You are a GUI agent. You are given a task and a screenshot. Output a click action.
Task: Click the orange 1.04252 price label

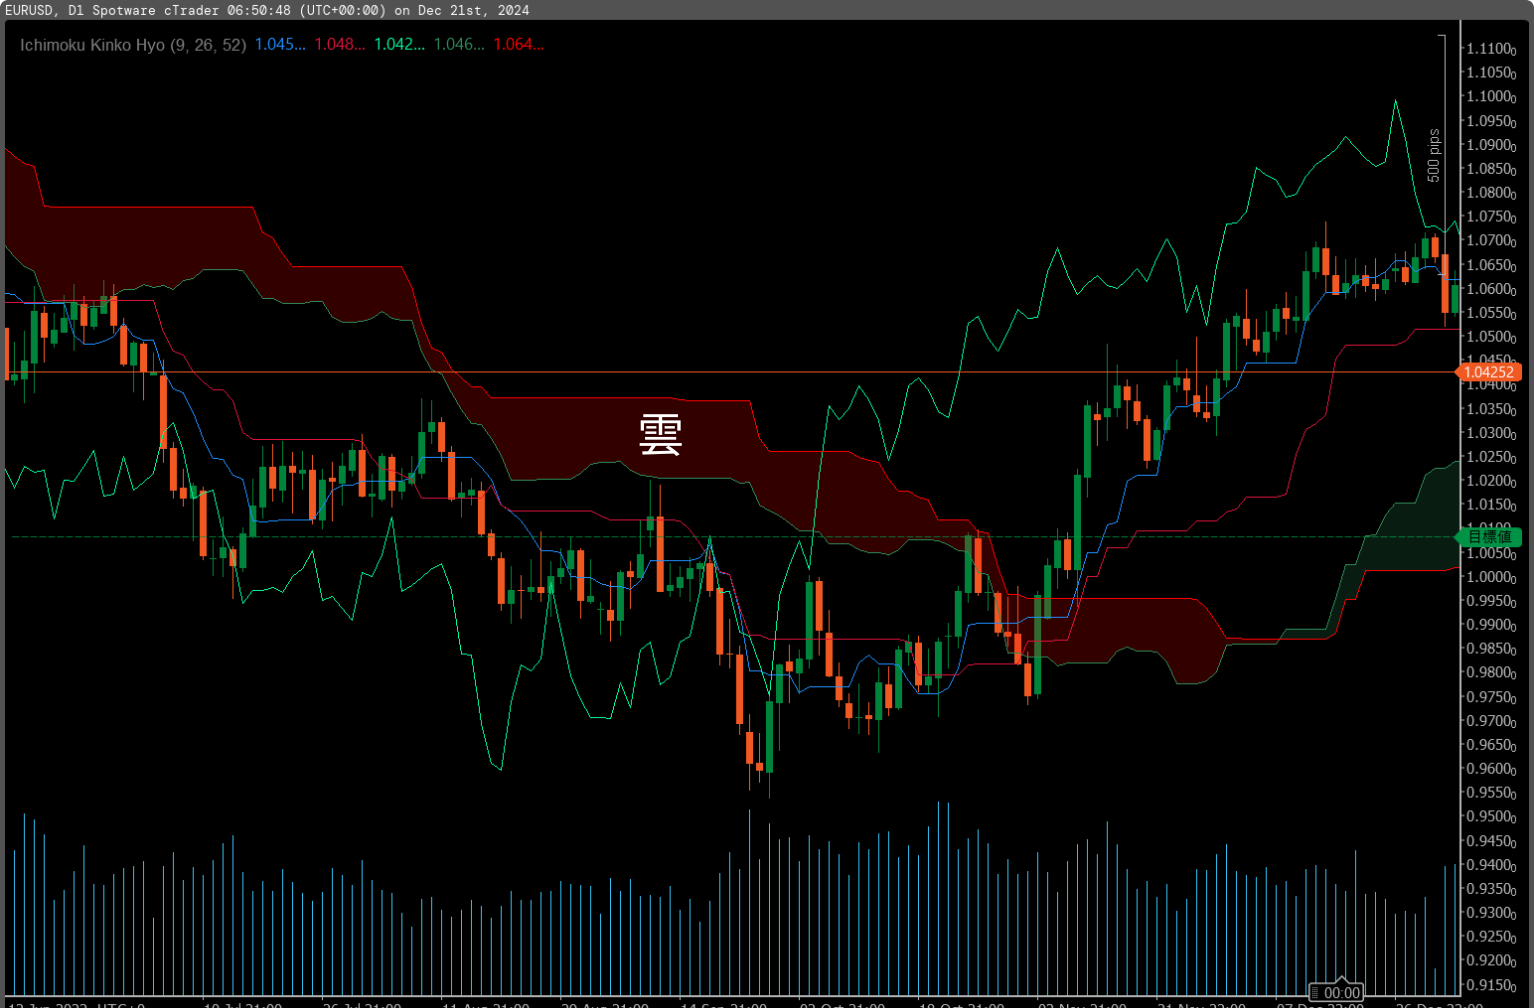pos(1489,372)
